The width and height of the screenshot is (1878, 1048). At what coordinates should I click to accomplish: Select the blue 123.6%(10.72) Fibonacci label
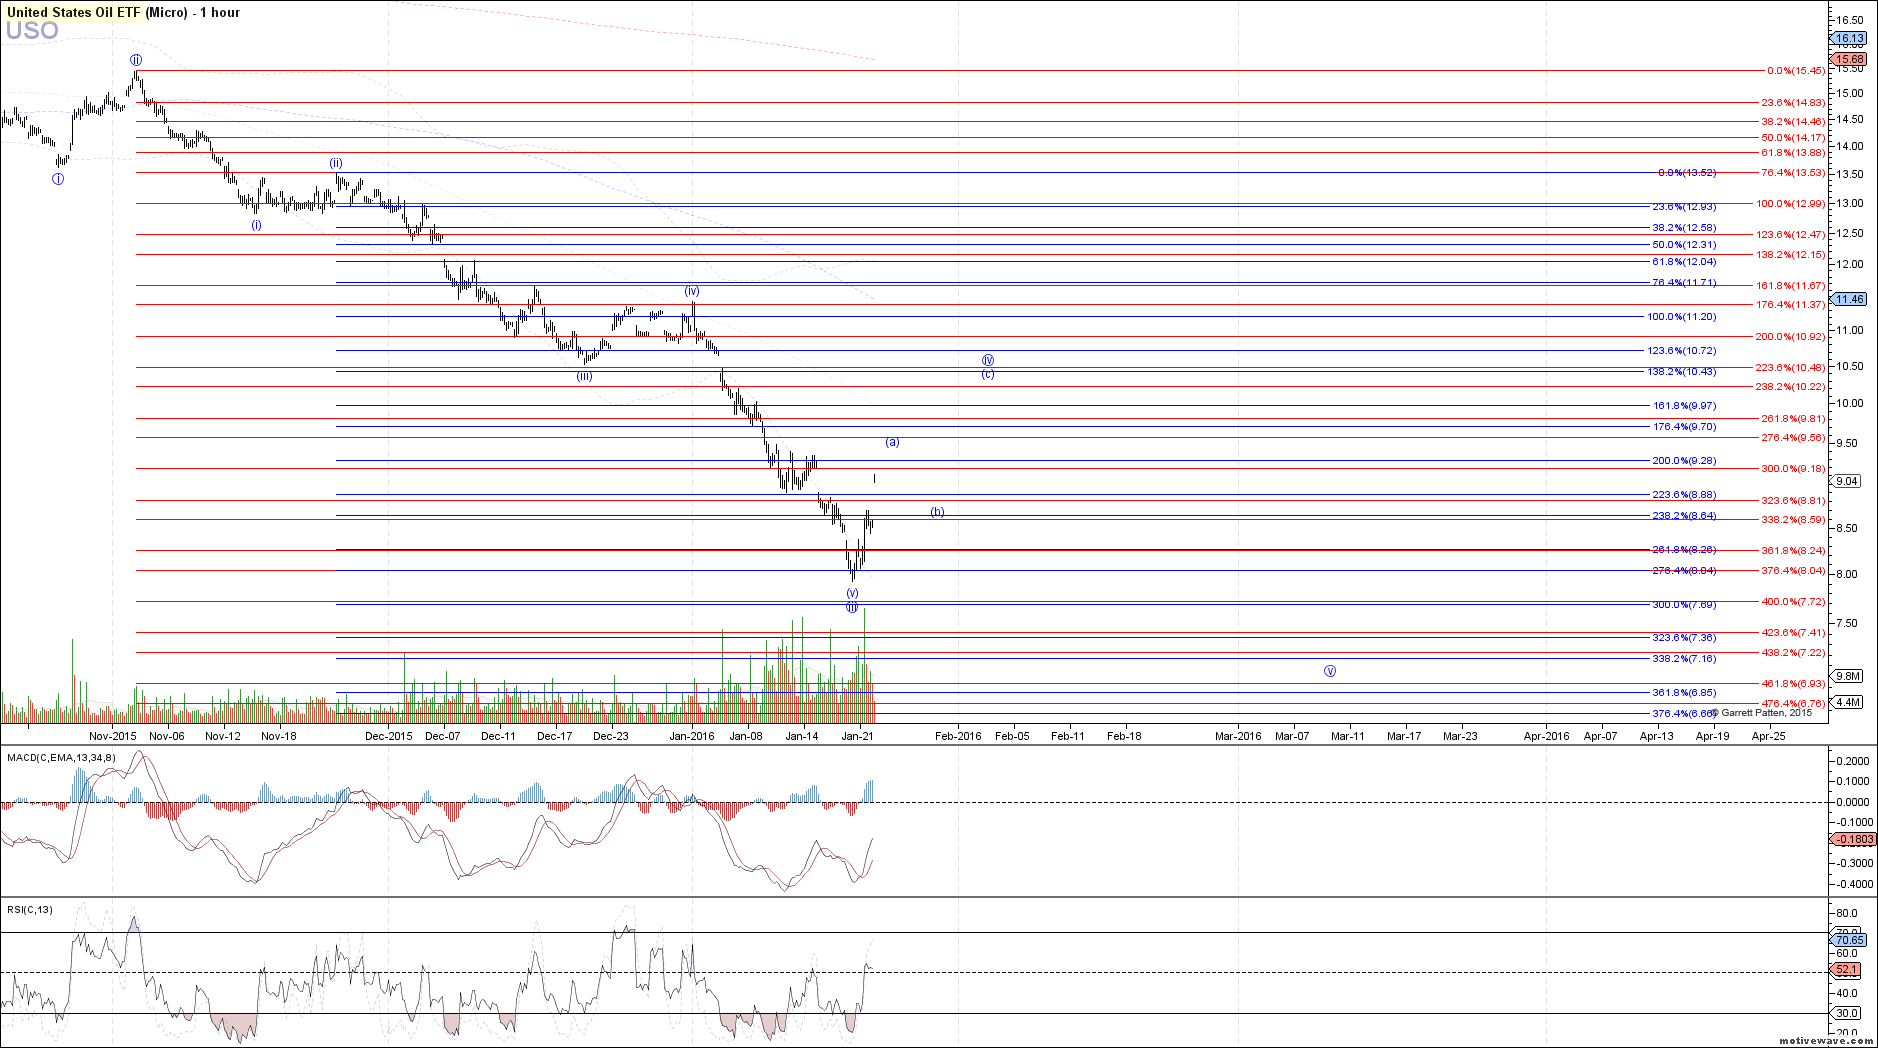(1681, 351)
